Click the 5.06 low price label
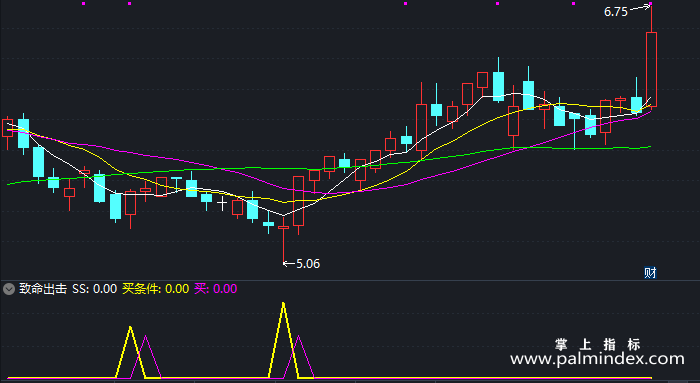This screenshot has height=383, width=700. (x=308, y=264)
